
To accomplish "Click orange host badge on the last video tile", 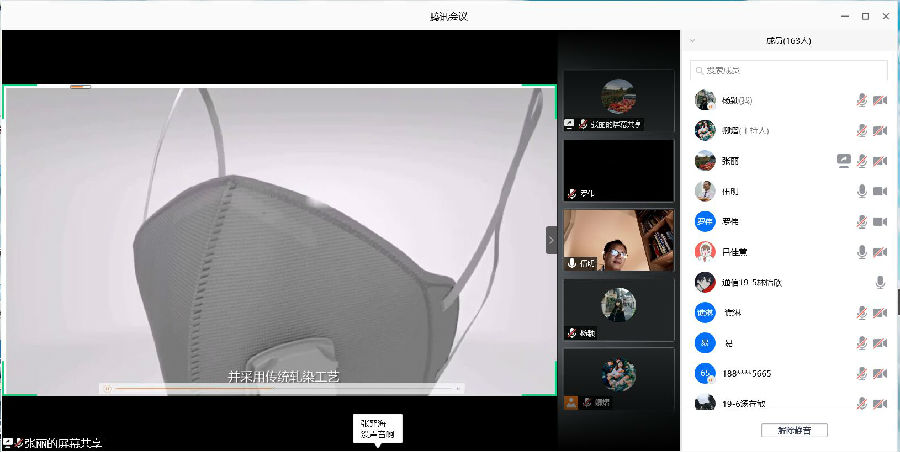I will click(571, 402).
